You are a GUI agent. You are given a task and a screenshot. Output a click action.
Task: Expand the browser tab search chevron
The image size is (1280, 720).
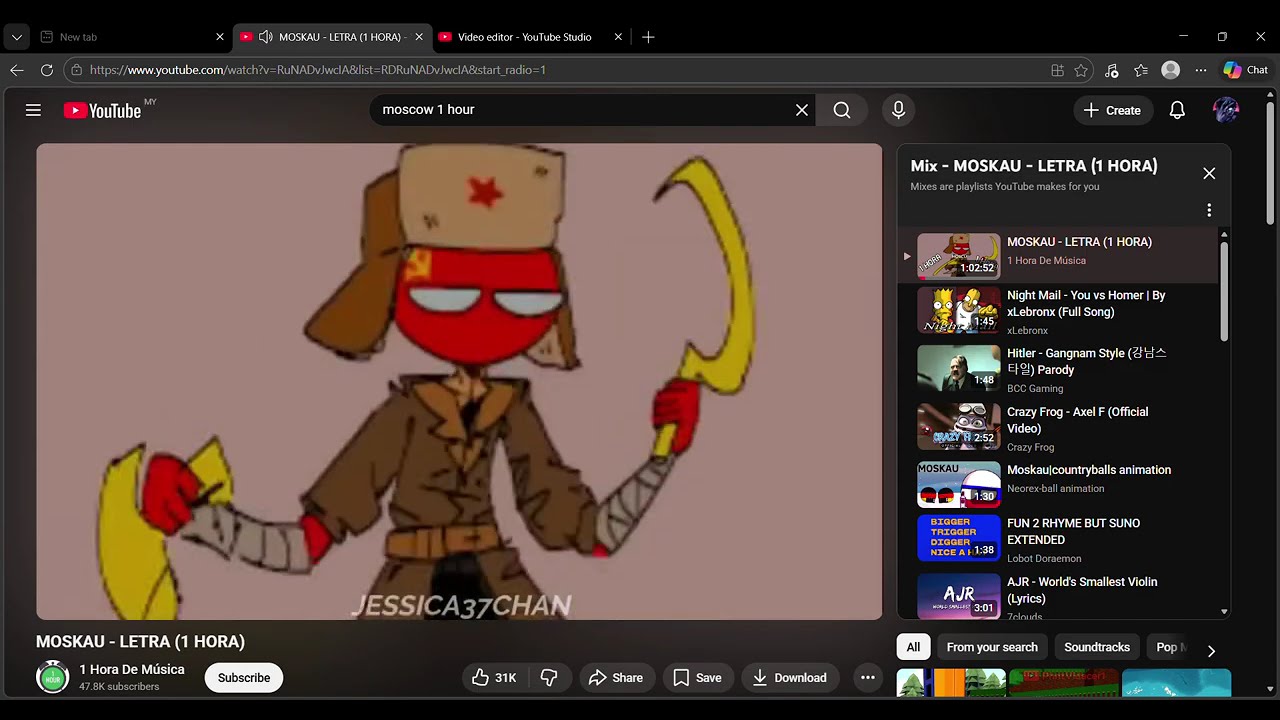point(16,37)
